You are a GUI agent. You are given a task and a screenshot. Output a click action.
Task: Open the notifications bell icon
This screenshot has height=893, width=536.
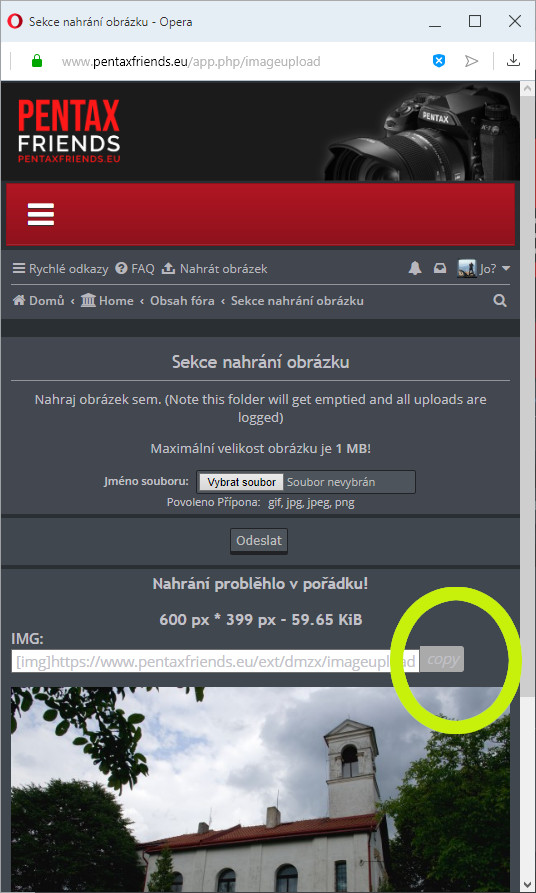pos(415,269)
